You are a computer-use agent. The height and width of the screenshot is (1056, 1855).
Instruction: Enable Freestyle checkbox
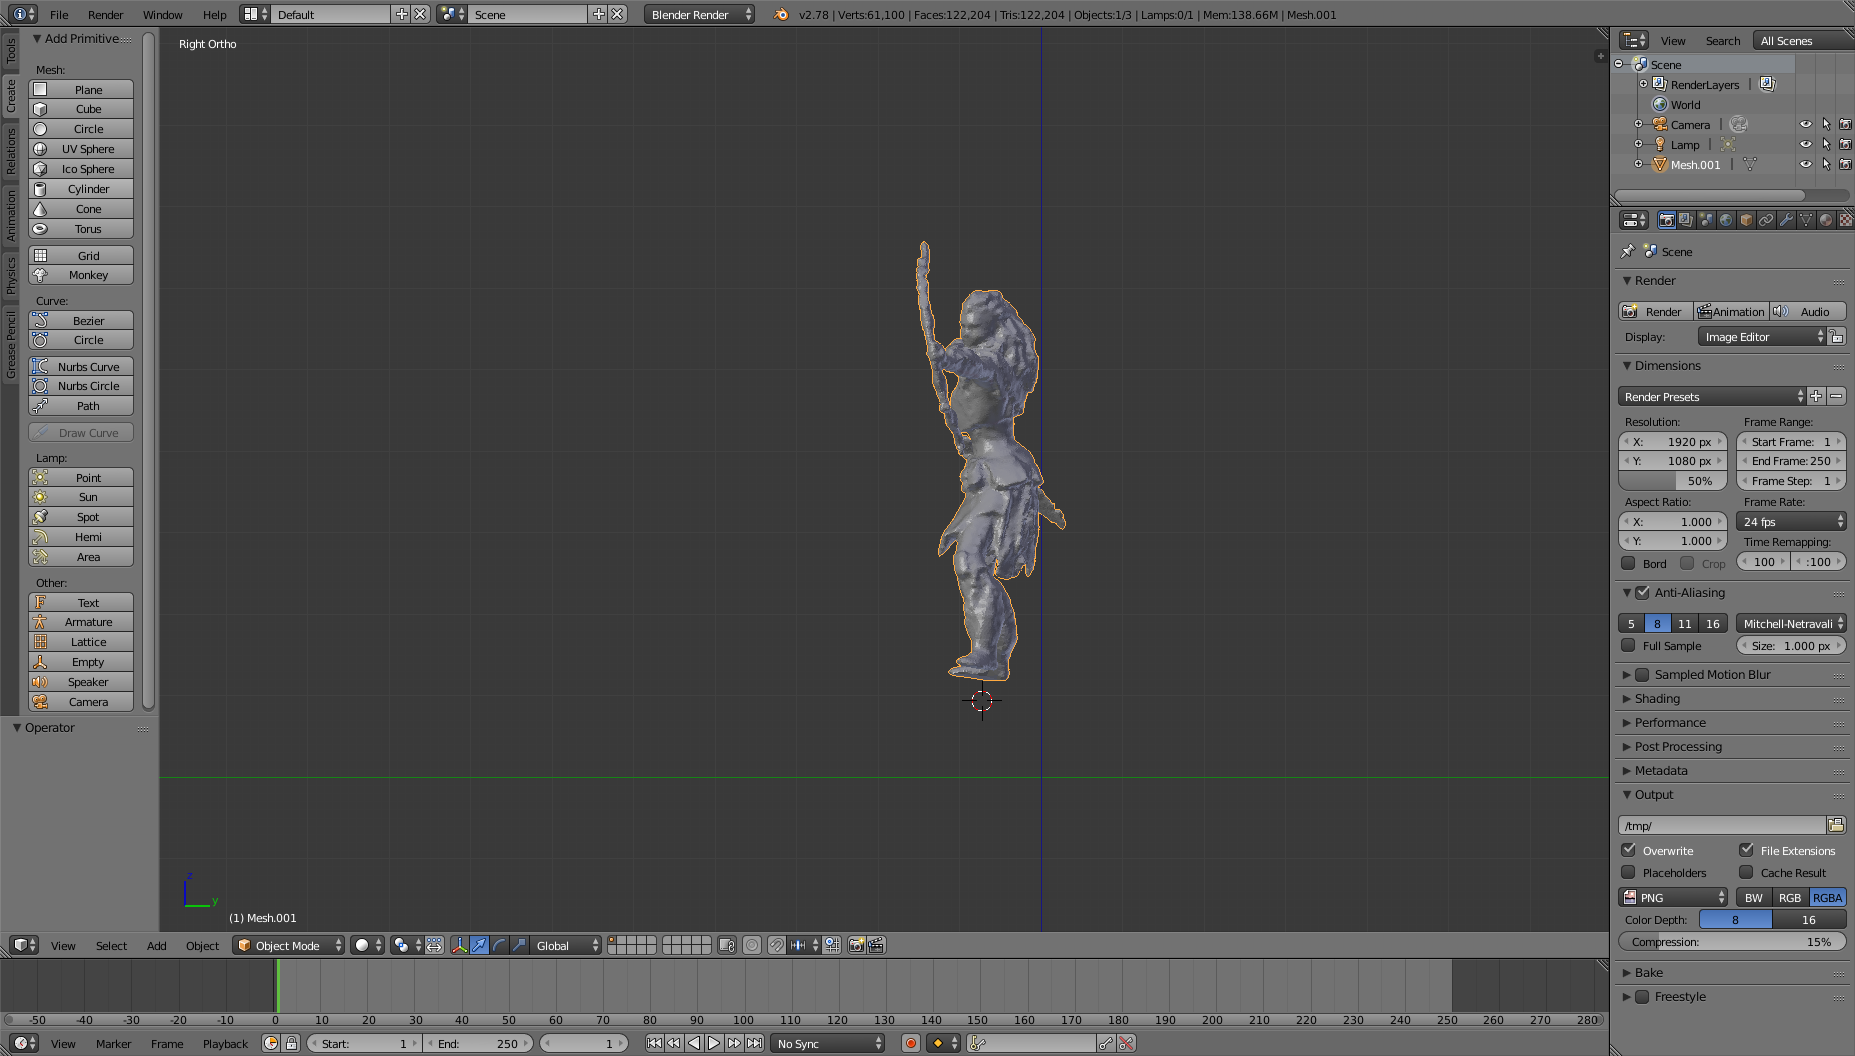click(x=1642, y=996)
